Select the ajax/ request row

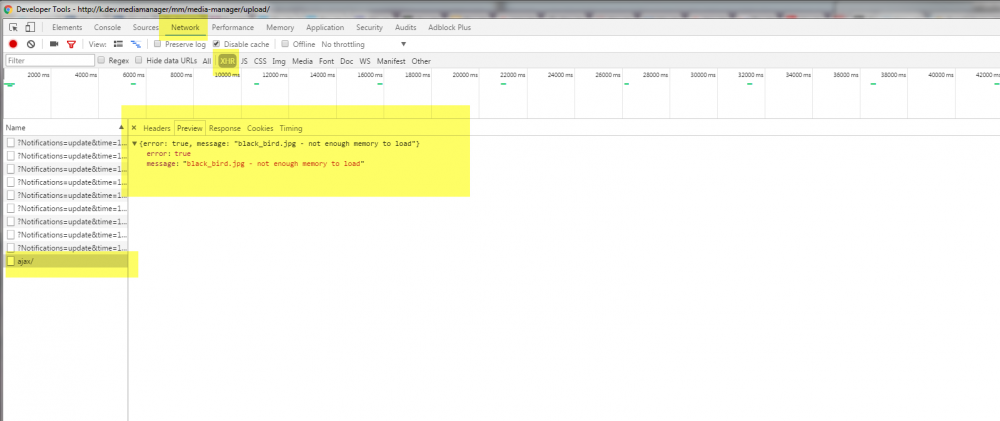[64, 261]
